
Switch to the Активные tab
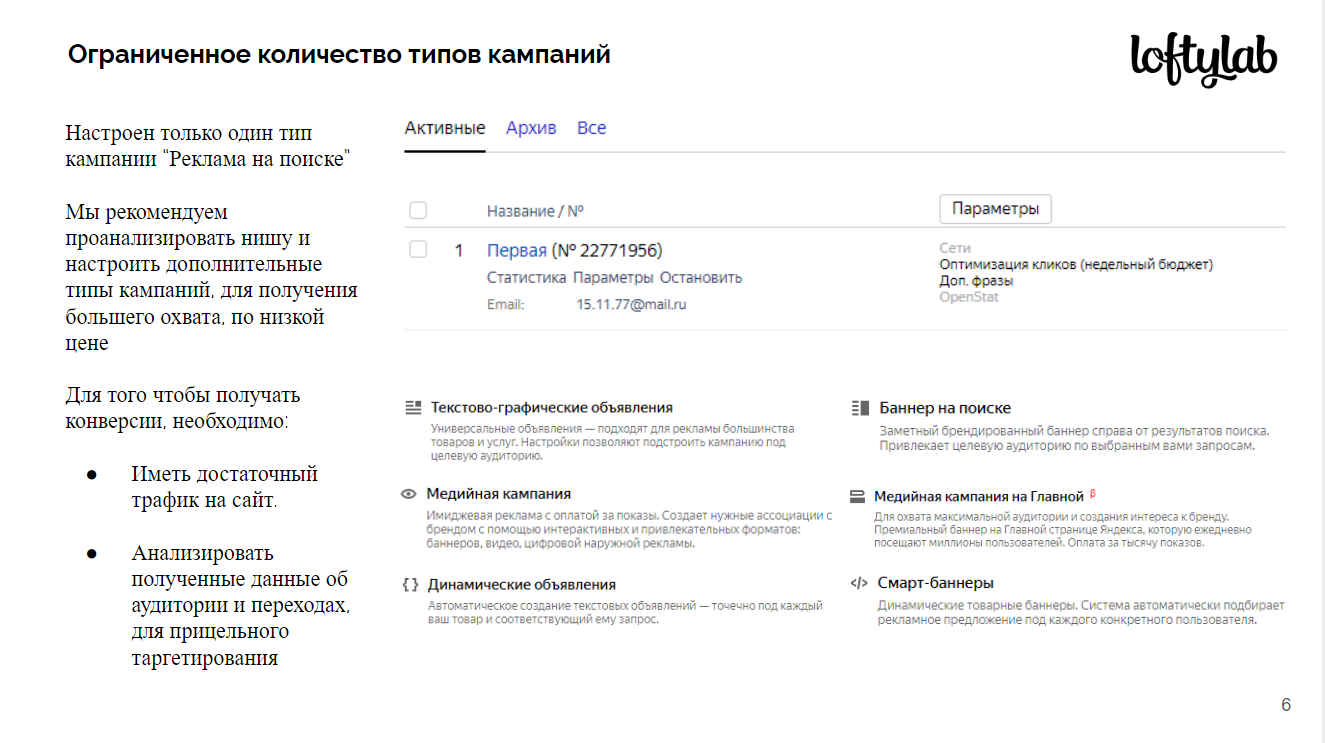tap(445, 128)
